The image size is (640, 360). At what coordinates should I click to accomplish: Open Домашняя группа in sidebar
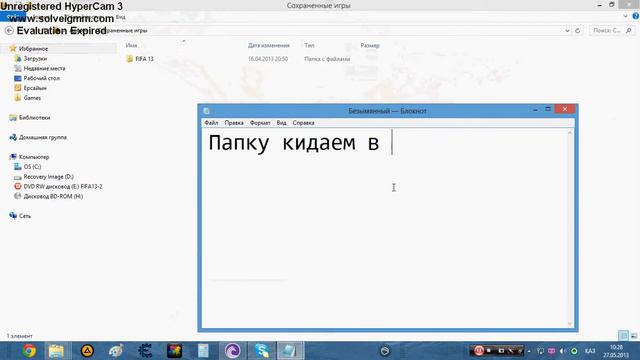(x=42, y=137)
